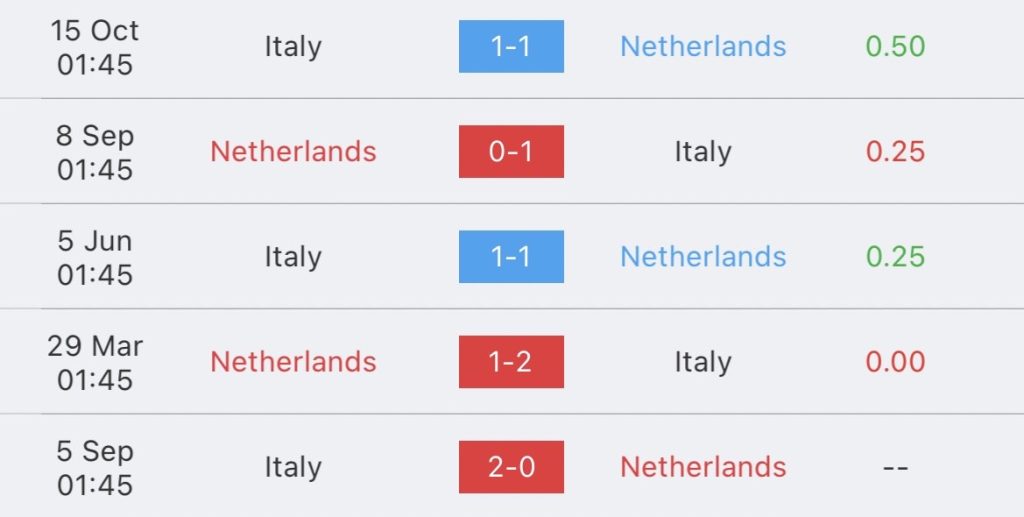The height and width of the screenshot is (517, 1024).
Task: Select red Netherlands in 29 Mar match
Action: tap(293, 362)
